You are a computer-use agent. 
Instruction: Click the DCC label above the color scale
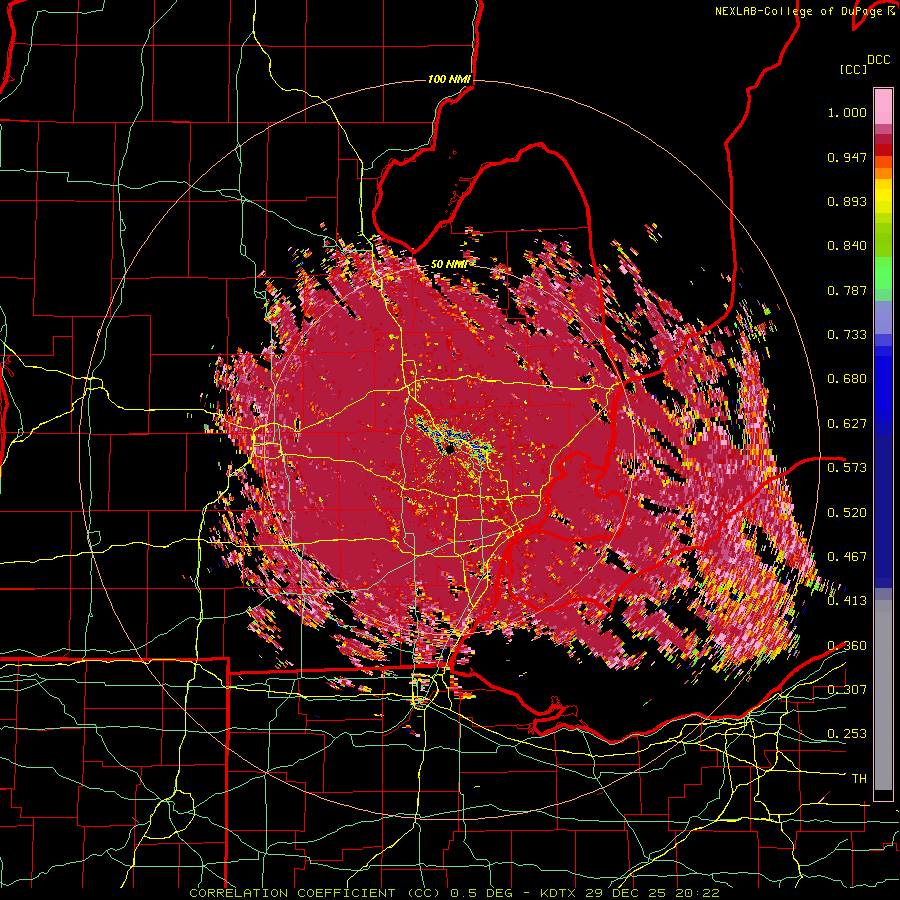(x=879, y=60)
